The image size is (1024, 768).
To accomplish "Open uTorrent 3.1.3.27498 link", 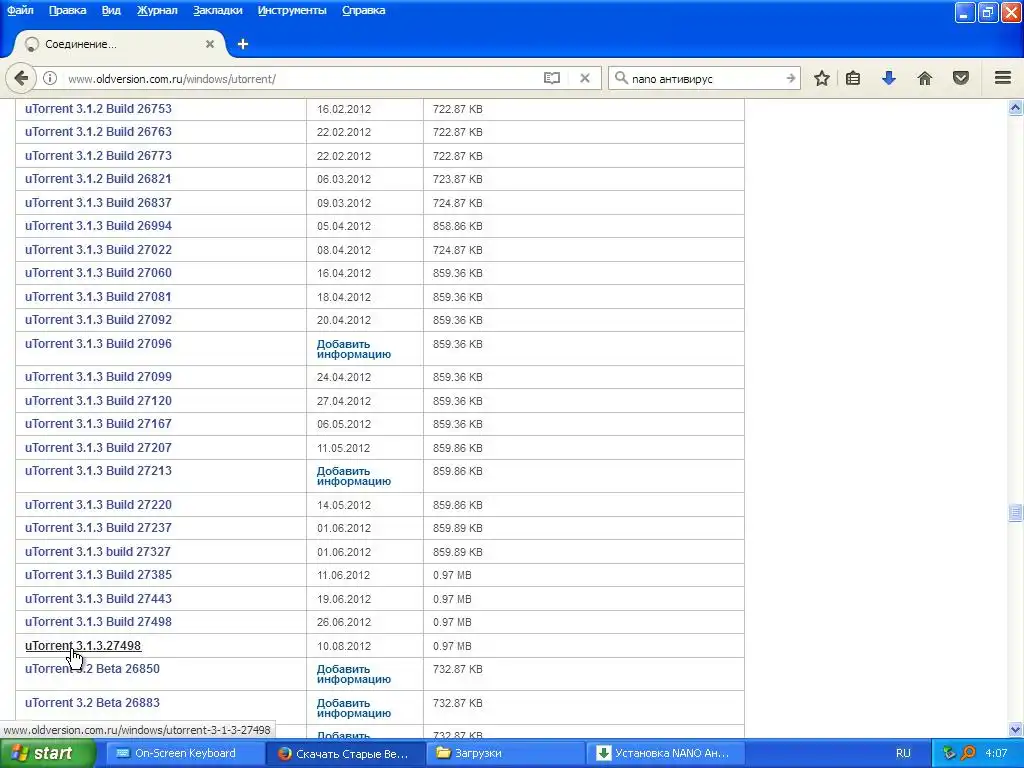I will point(83,645).
